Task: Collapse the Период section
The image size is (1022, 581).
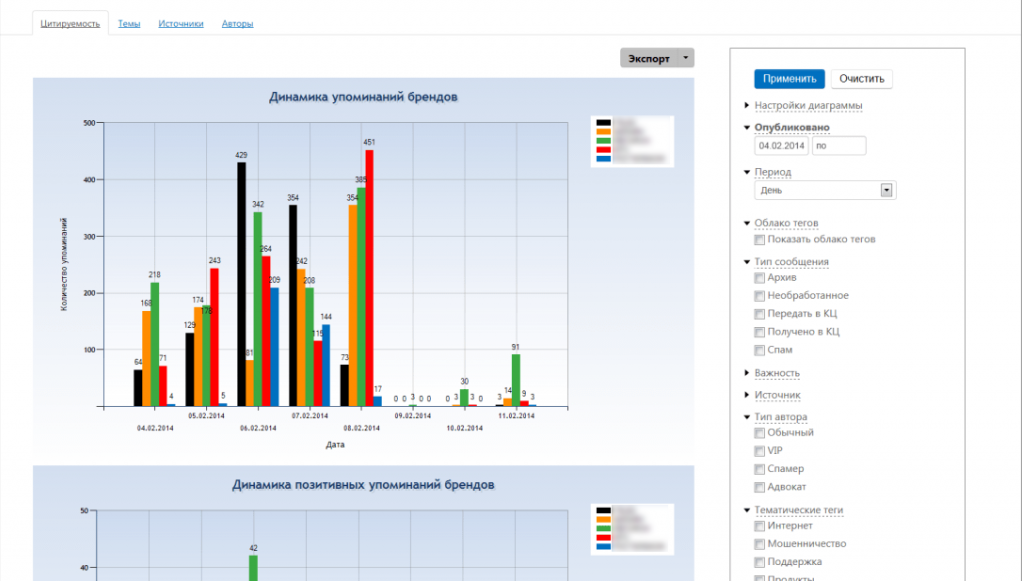Action: (773, 172)
